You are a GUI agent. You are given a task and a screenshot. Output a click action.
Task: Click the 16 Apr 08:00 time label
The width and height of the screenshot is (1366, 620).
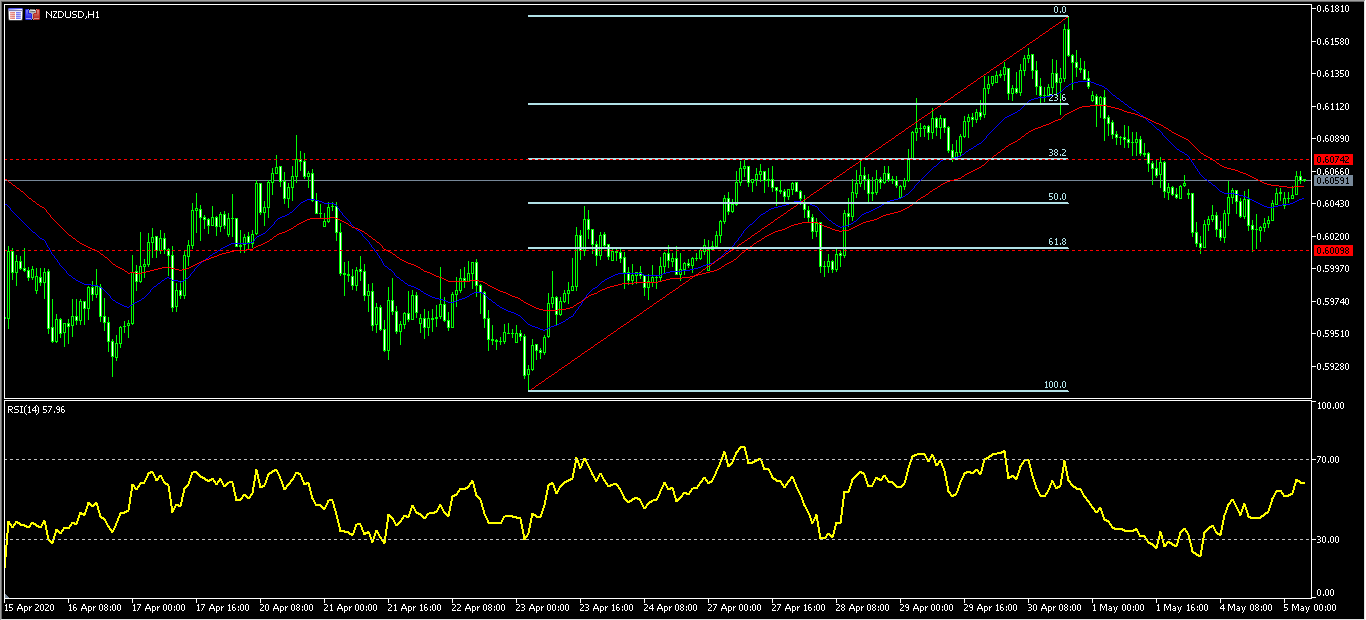point(93,607)
